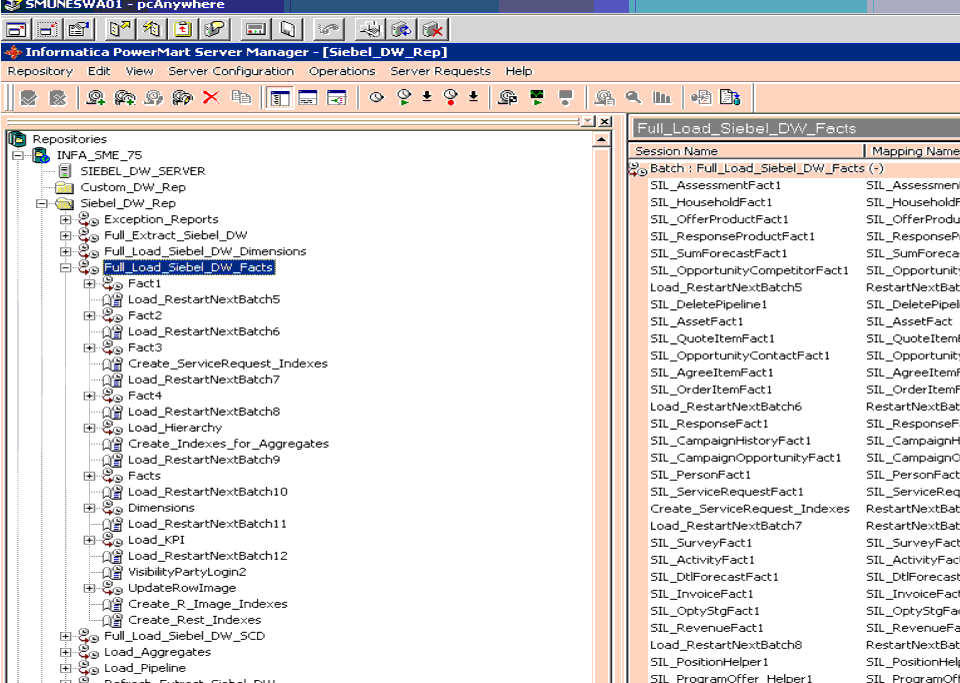Viewport: 960px width, 683px height.
Task: Toggle the output window view button
Action: point(308,97)
